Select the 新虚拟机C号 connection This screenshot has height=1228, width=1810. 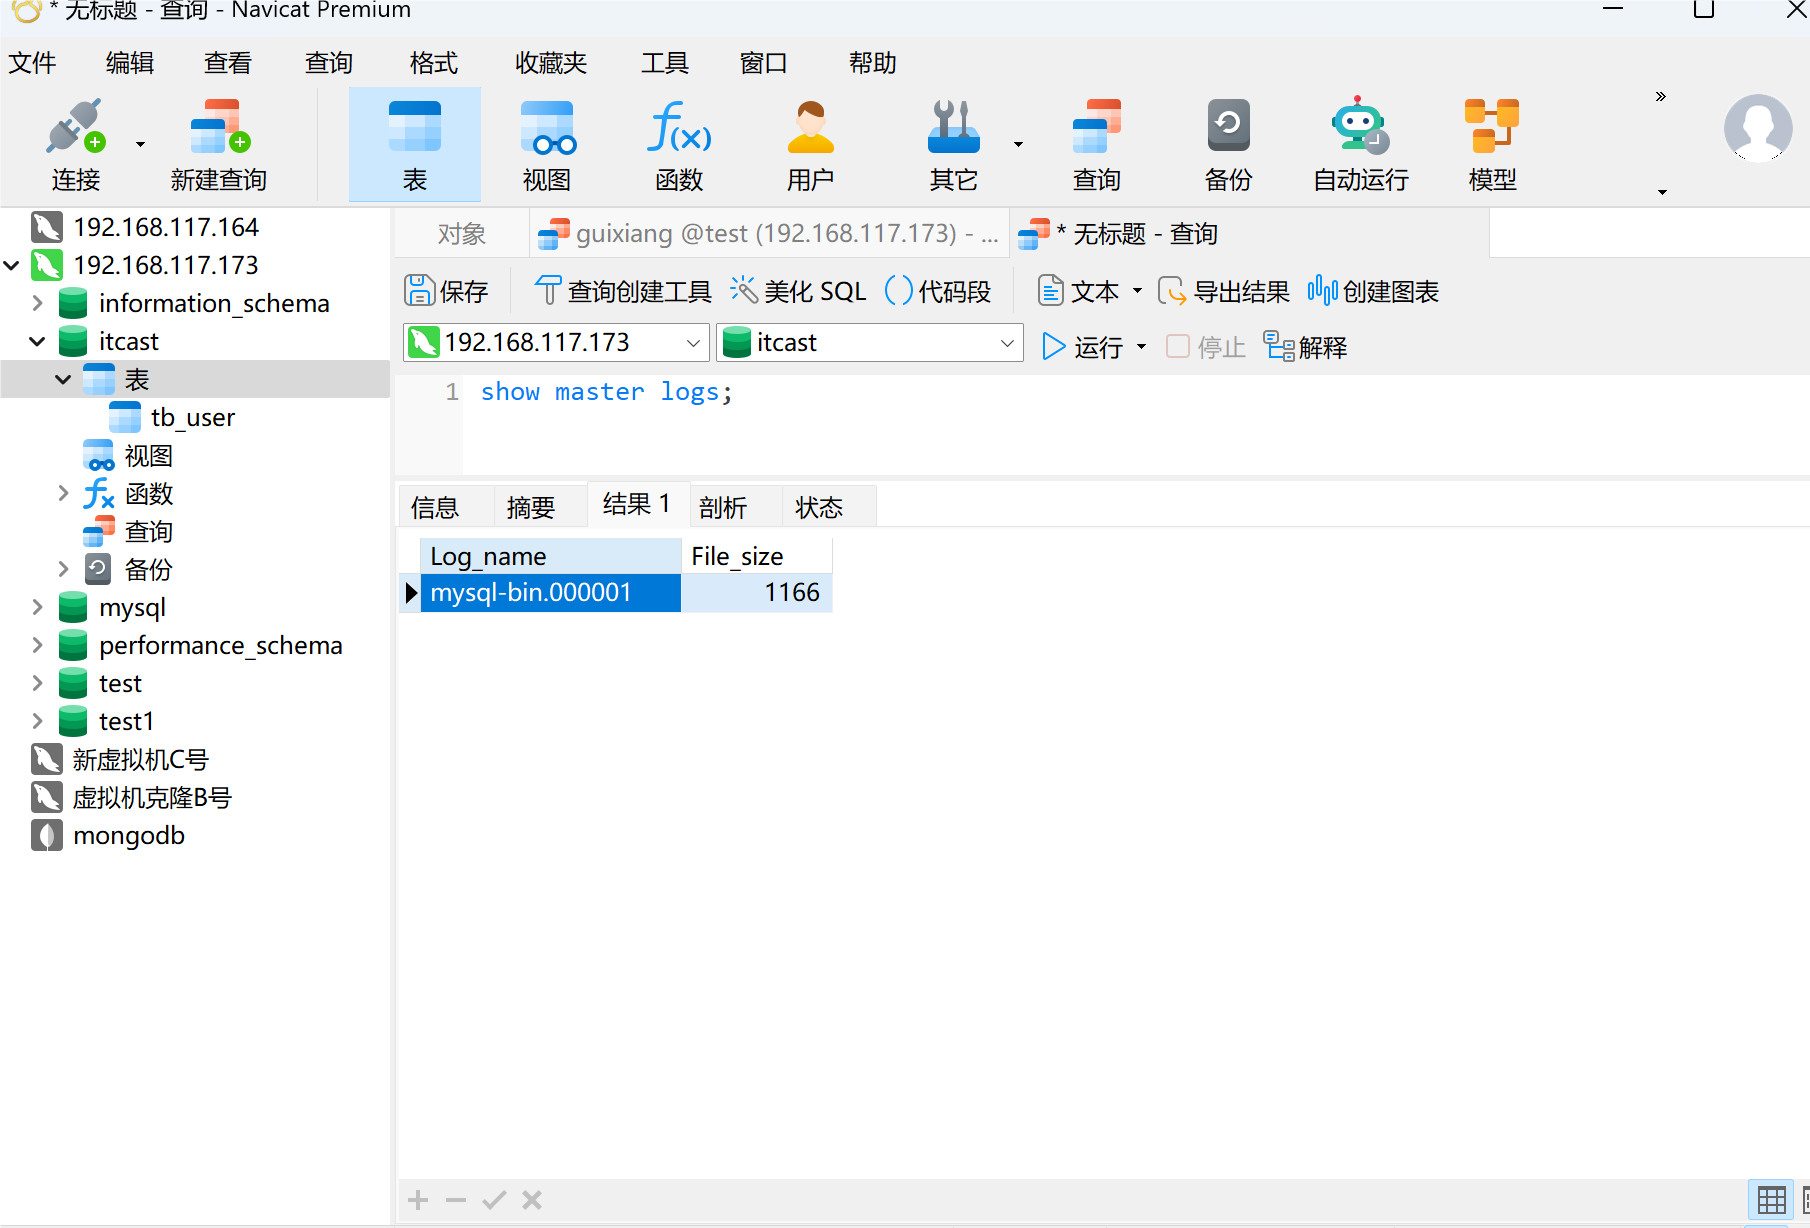(x=140, y=759)
